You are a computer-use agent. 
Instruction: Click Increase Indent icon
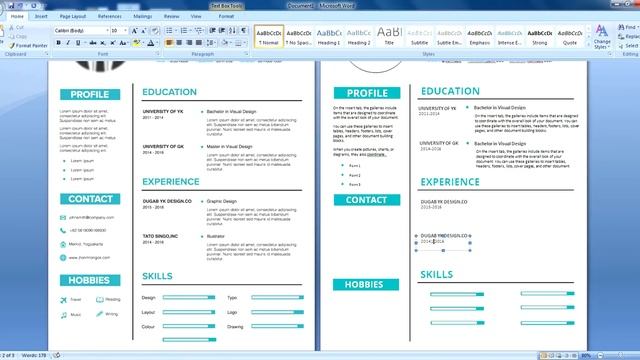pyautogui.click(x=222, y=31)
